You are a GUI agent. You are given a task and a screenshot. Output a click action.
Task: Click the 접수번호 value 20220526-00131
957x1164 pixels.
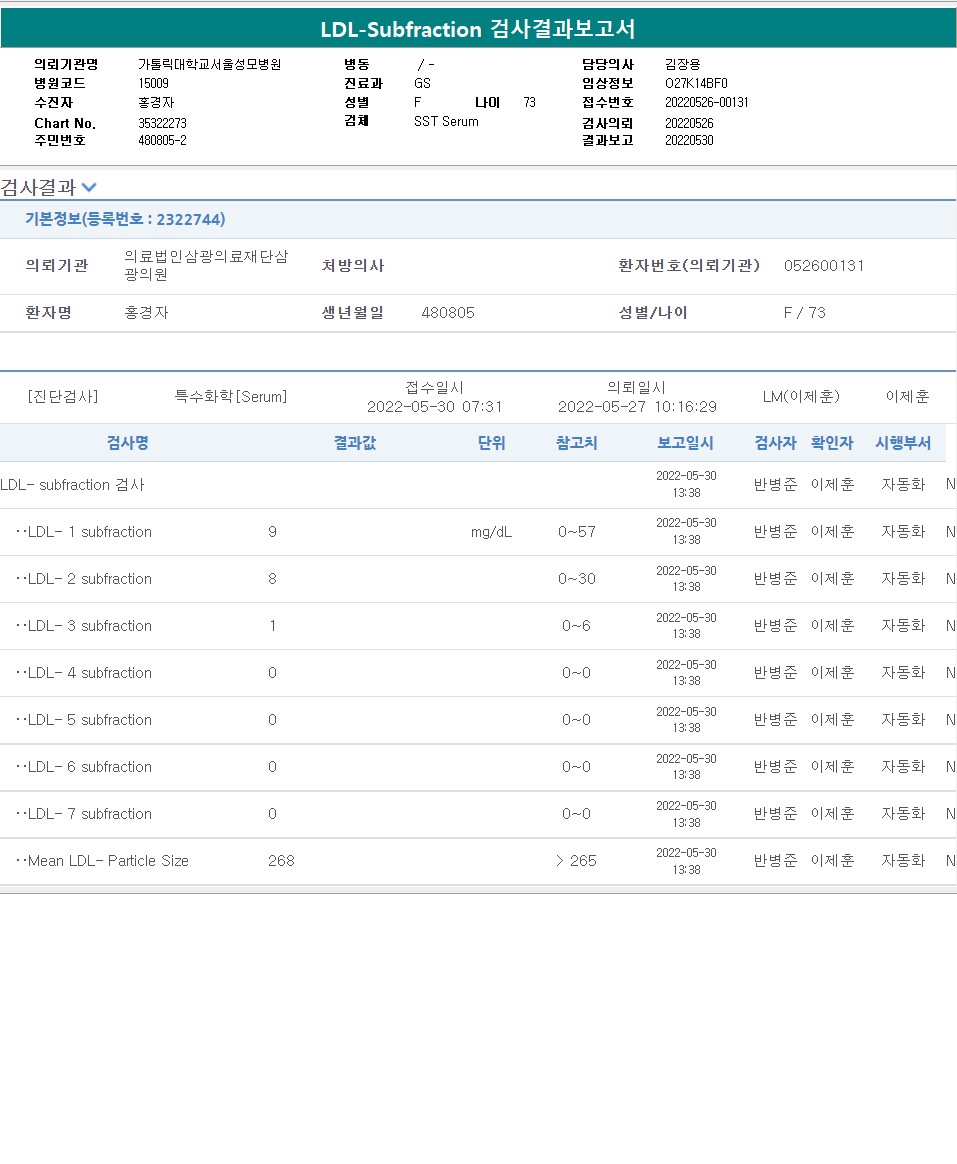[x=706, y=102]
